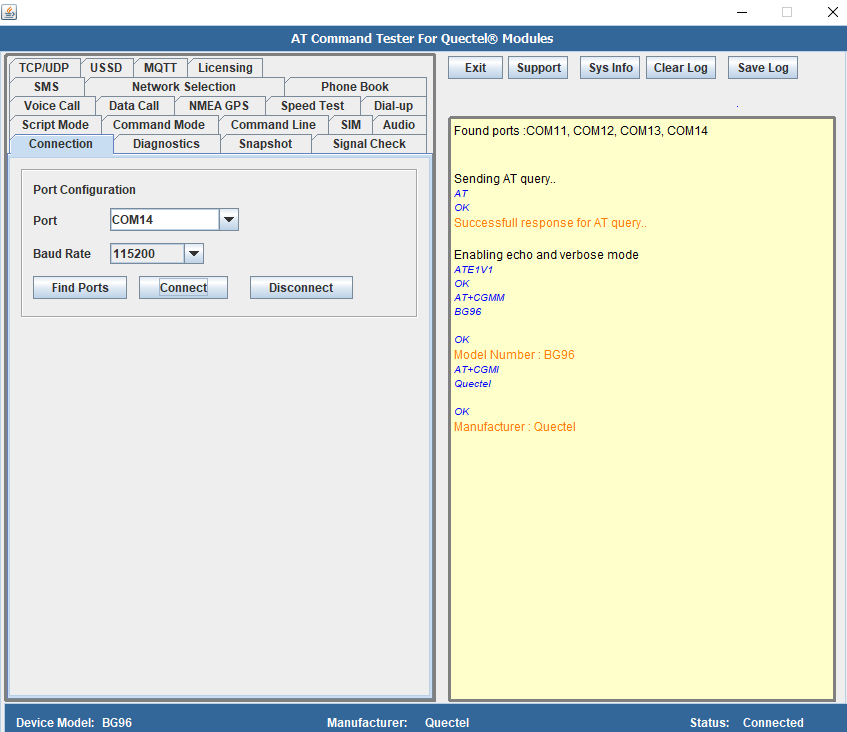Click the 115200 baud rate field
The width and height of the screenshot is (847, 732).
(147, 253)
